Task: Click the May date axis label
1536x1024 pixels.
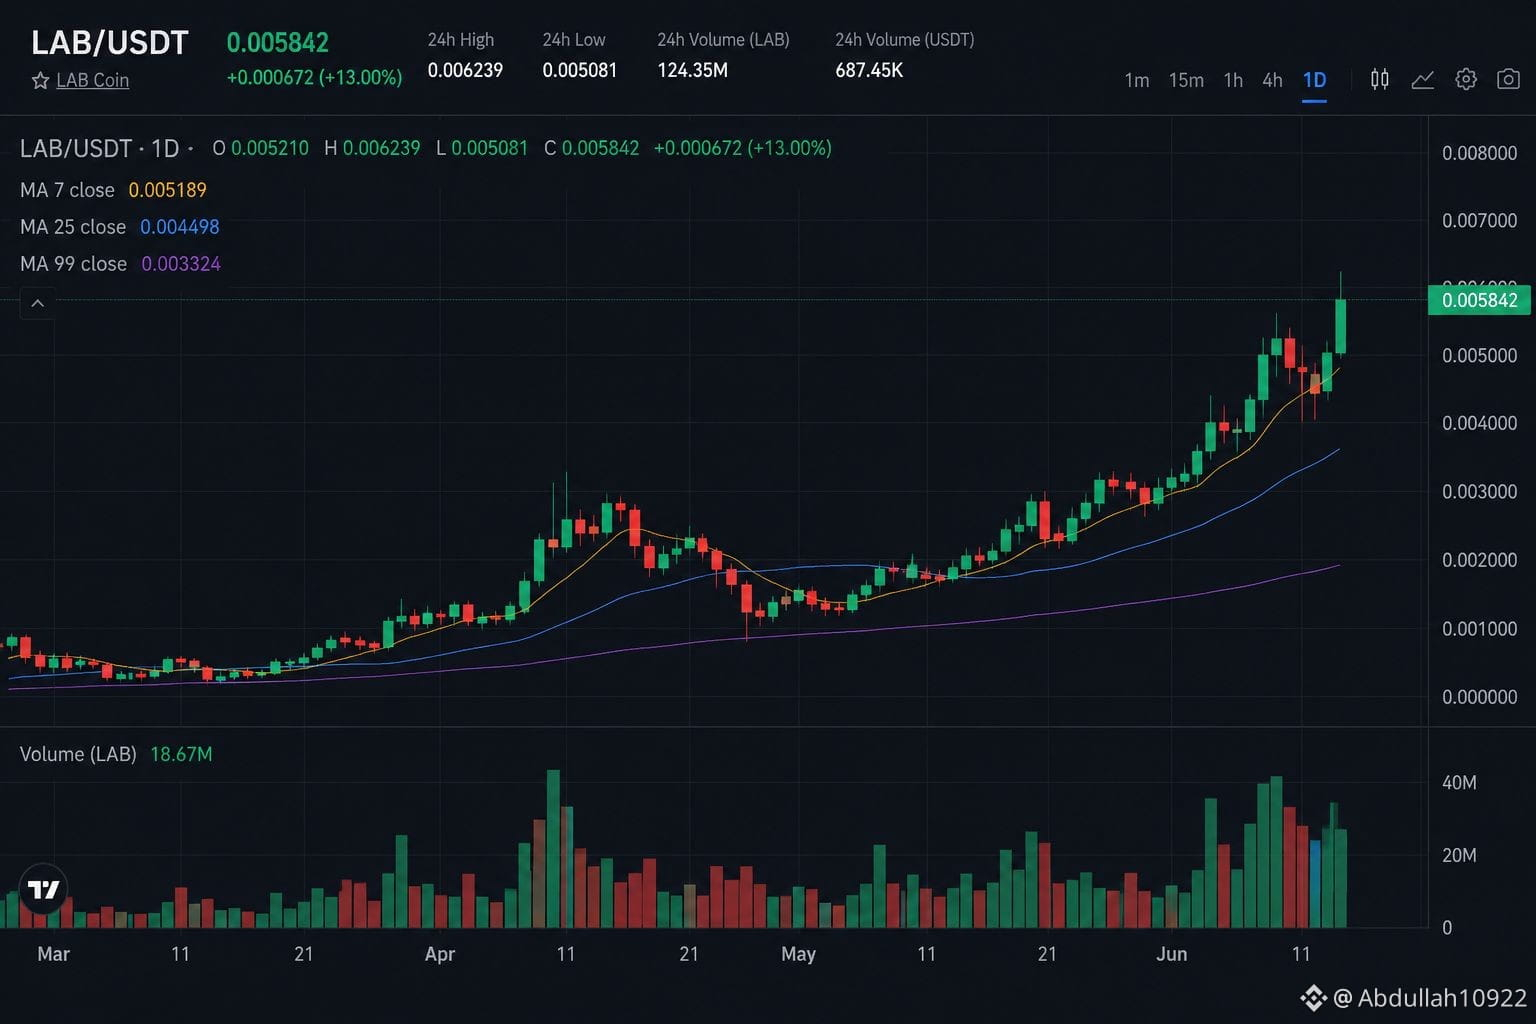Action: [x=798, y=954]
